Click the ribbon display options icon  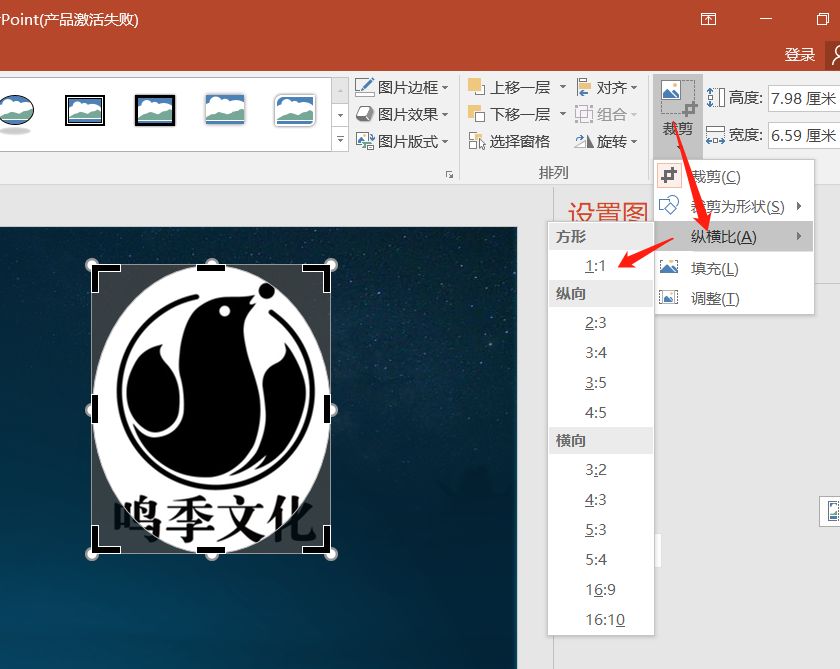pyautogui.click(x=708, y=19)
